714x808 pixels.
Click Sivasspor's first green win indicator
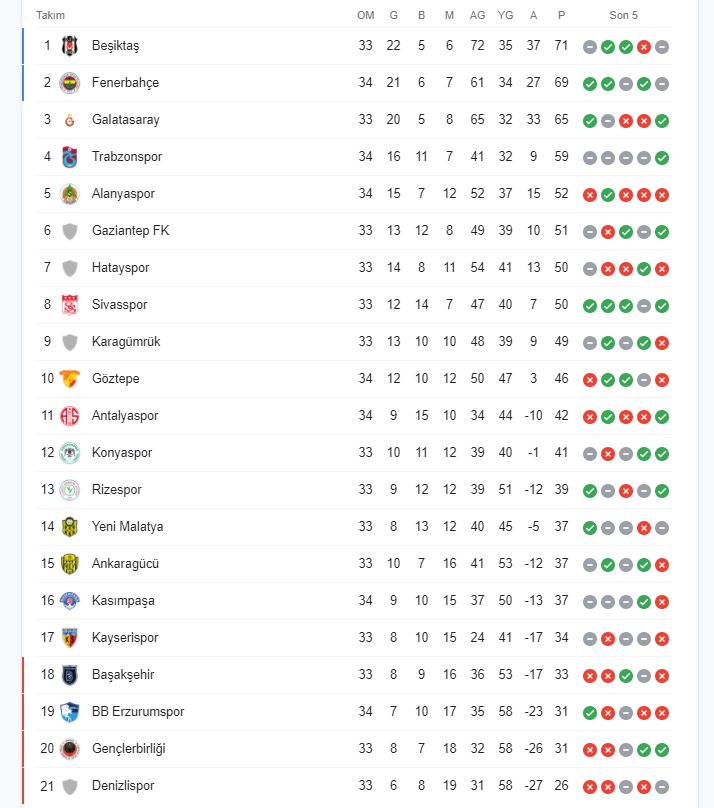(x=590, y=306)
